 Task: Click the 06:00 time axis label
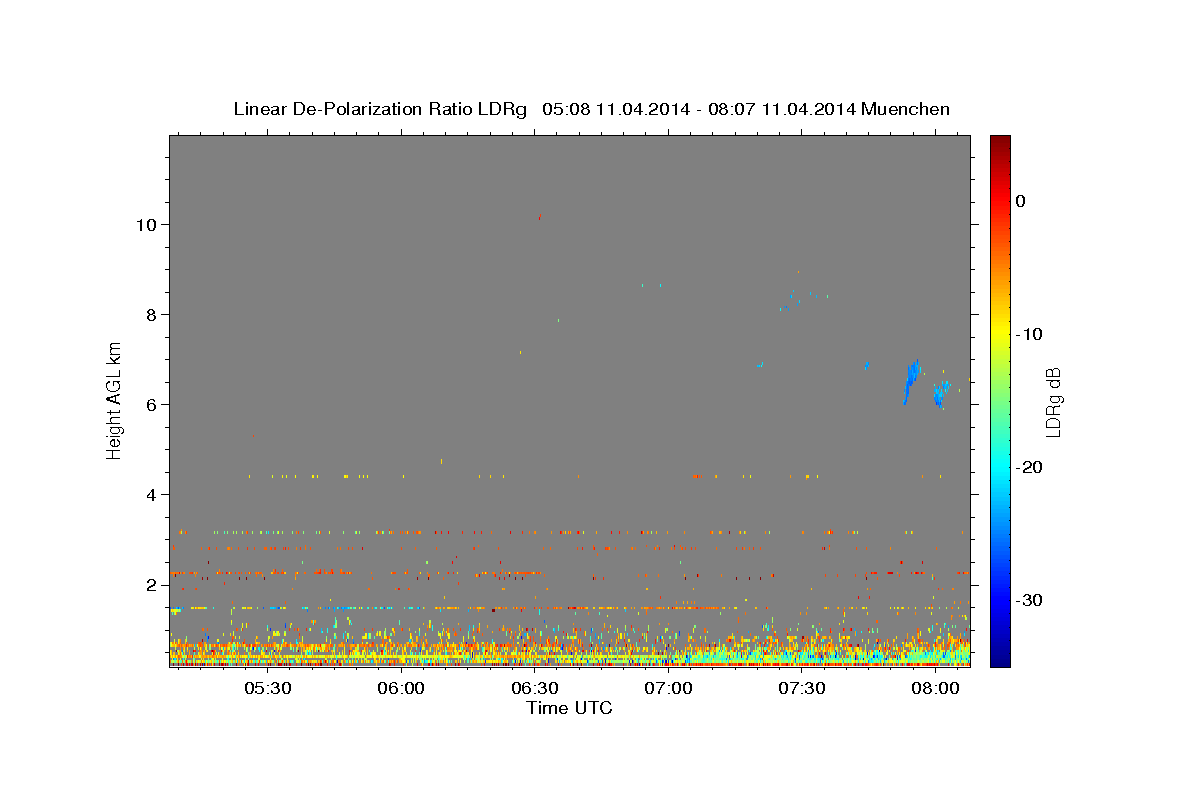[x=401, y=688]
